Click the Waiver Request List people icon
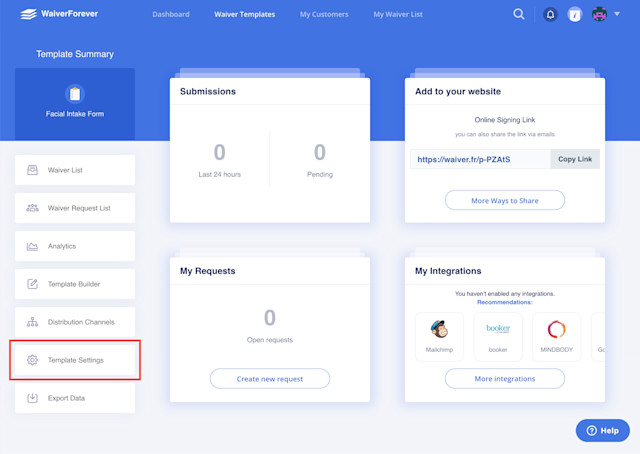Viewport: 640px width, 454px height. [x=32, y=208]
